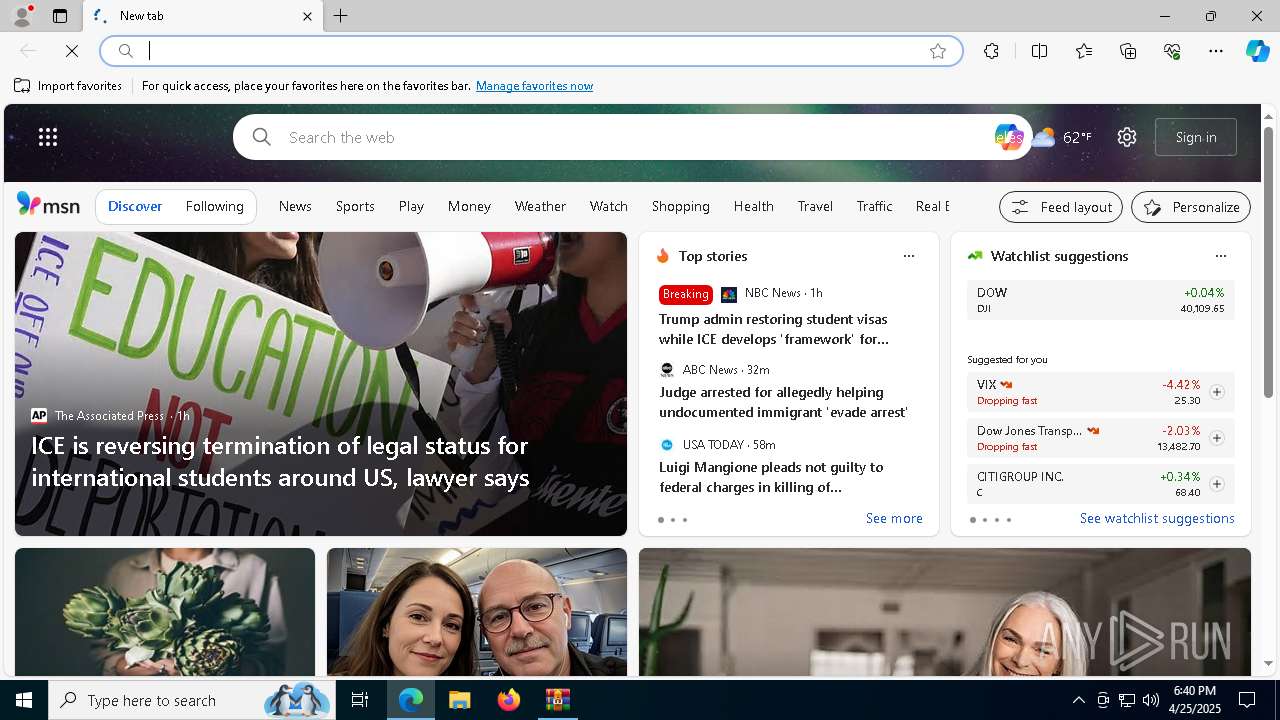Open the DOW index row
1280x720 pixels.
[x=1101, y=300]
